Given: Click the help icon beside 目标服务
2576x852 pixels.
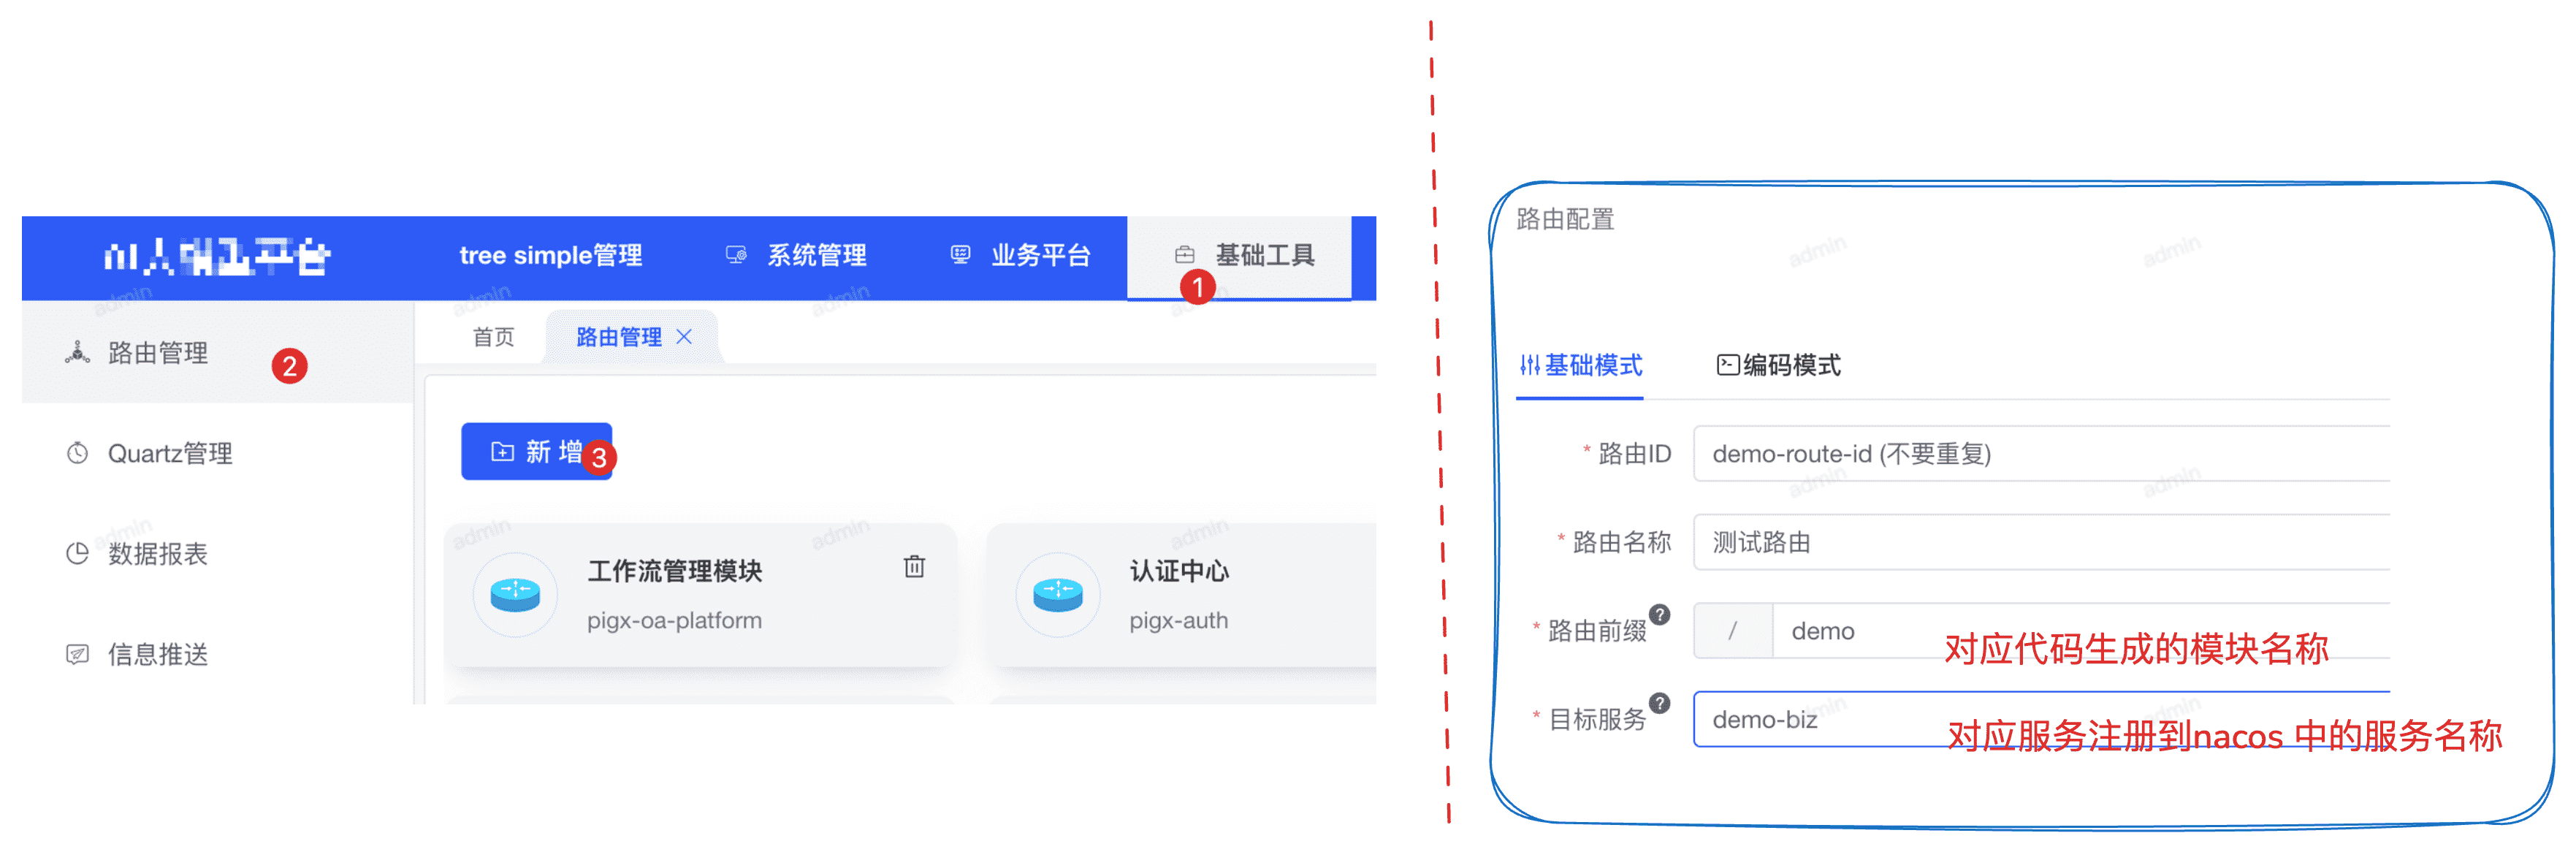Looking at the screenshot, I should pyautogui.click(x=1659, y=703).
